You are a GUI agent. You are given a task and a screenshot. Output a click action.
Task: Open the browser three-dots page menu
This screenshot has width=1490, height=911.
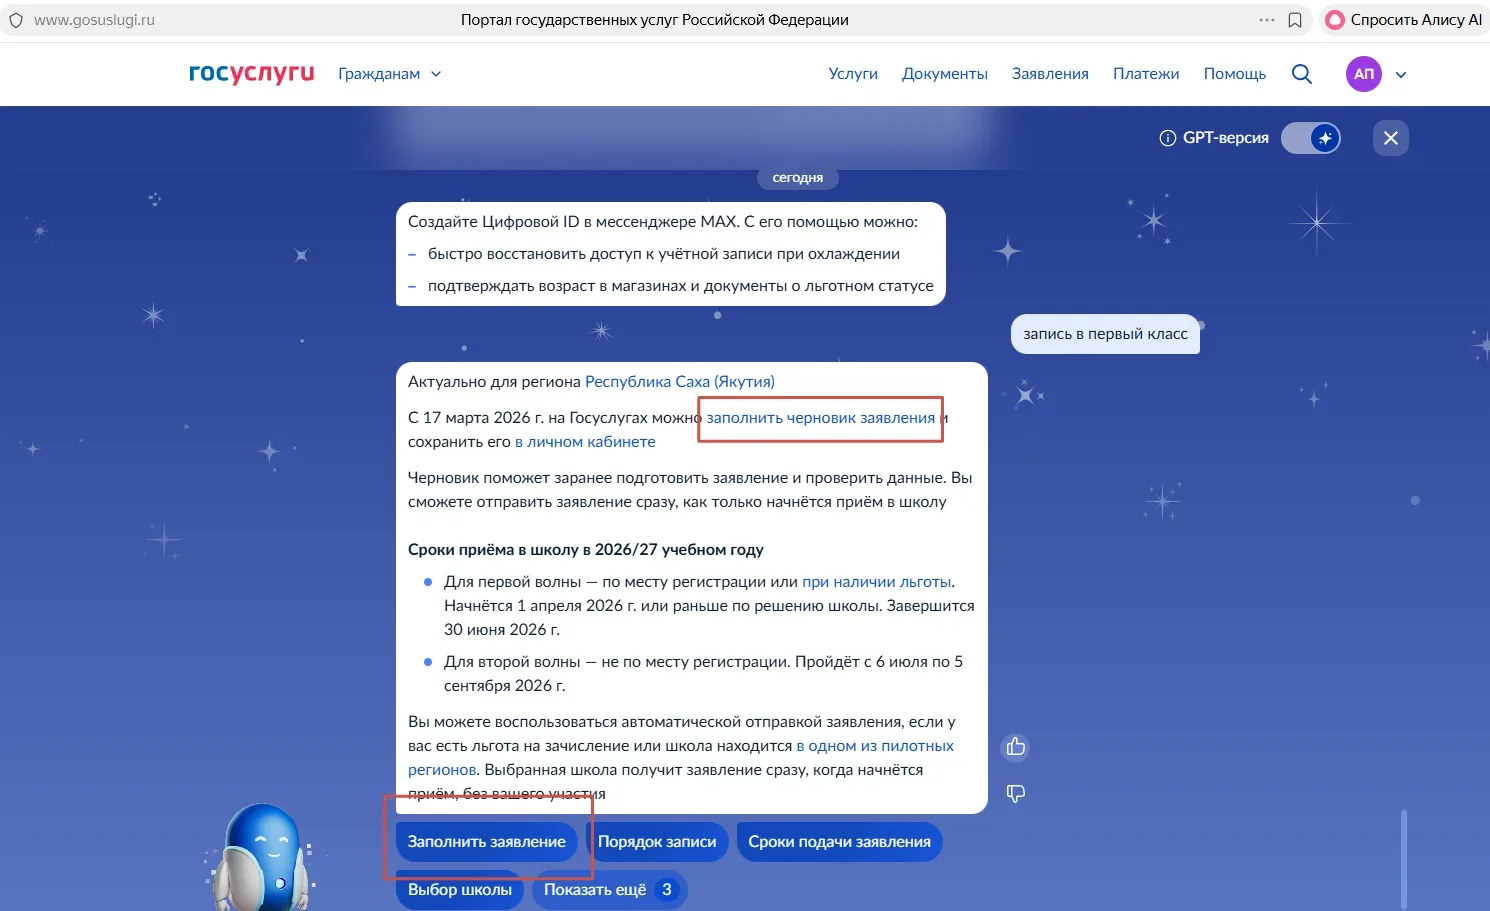1267,20
